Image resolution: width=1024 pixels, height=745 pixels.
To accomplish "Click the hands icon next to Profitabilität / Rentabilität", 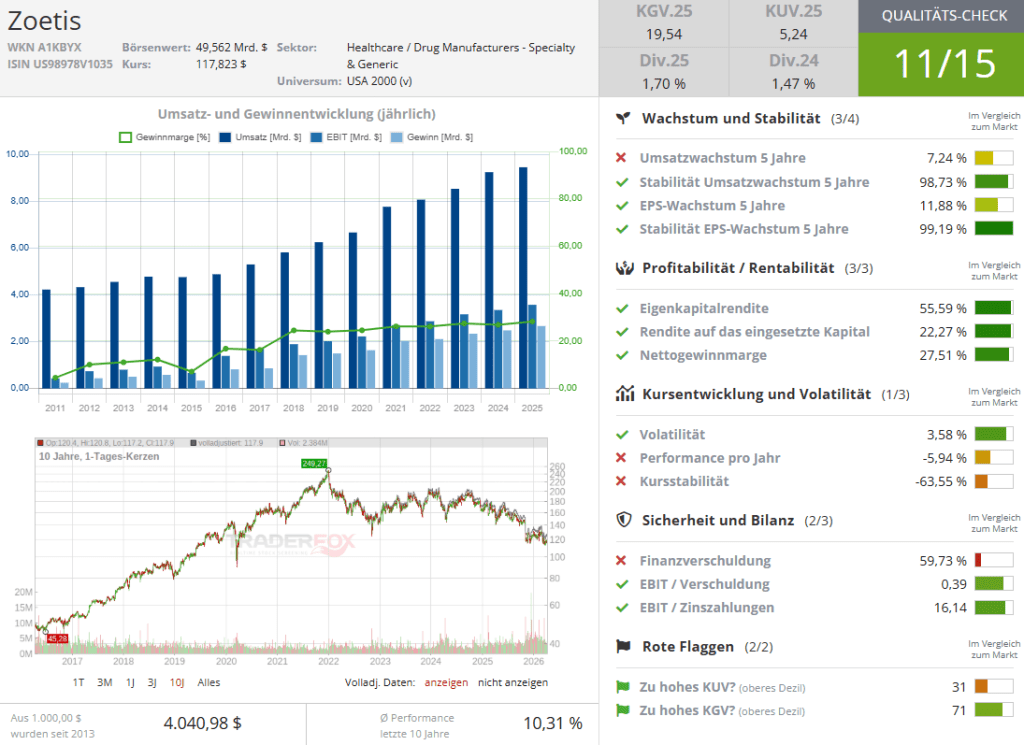I will click(623, 268).
